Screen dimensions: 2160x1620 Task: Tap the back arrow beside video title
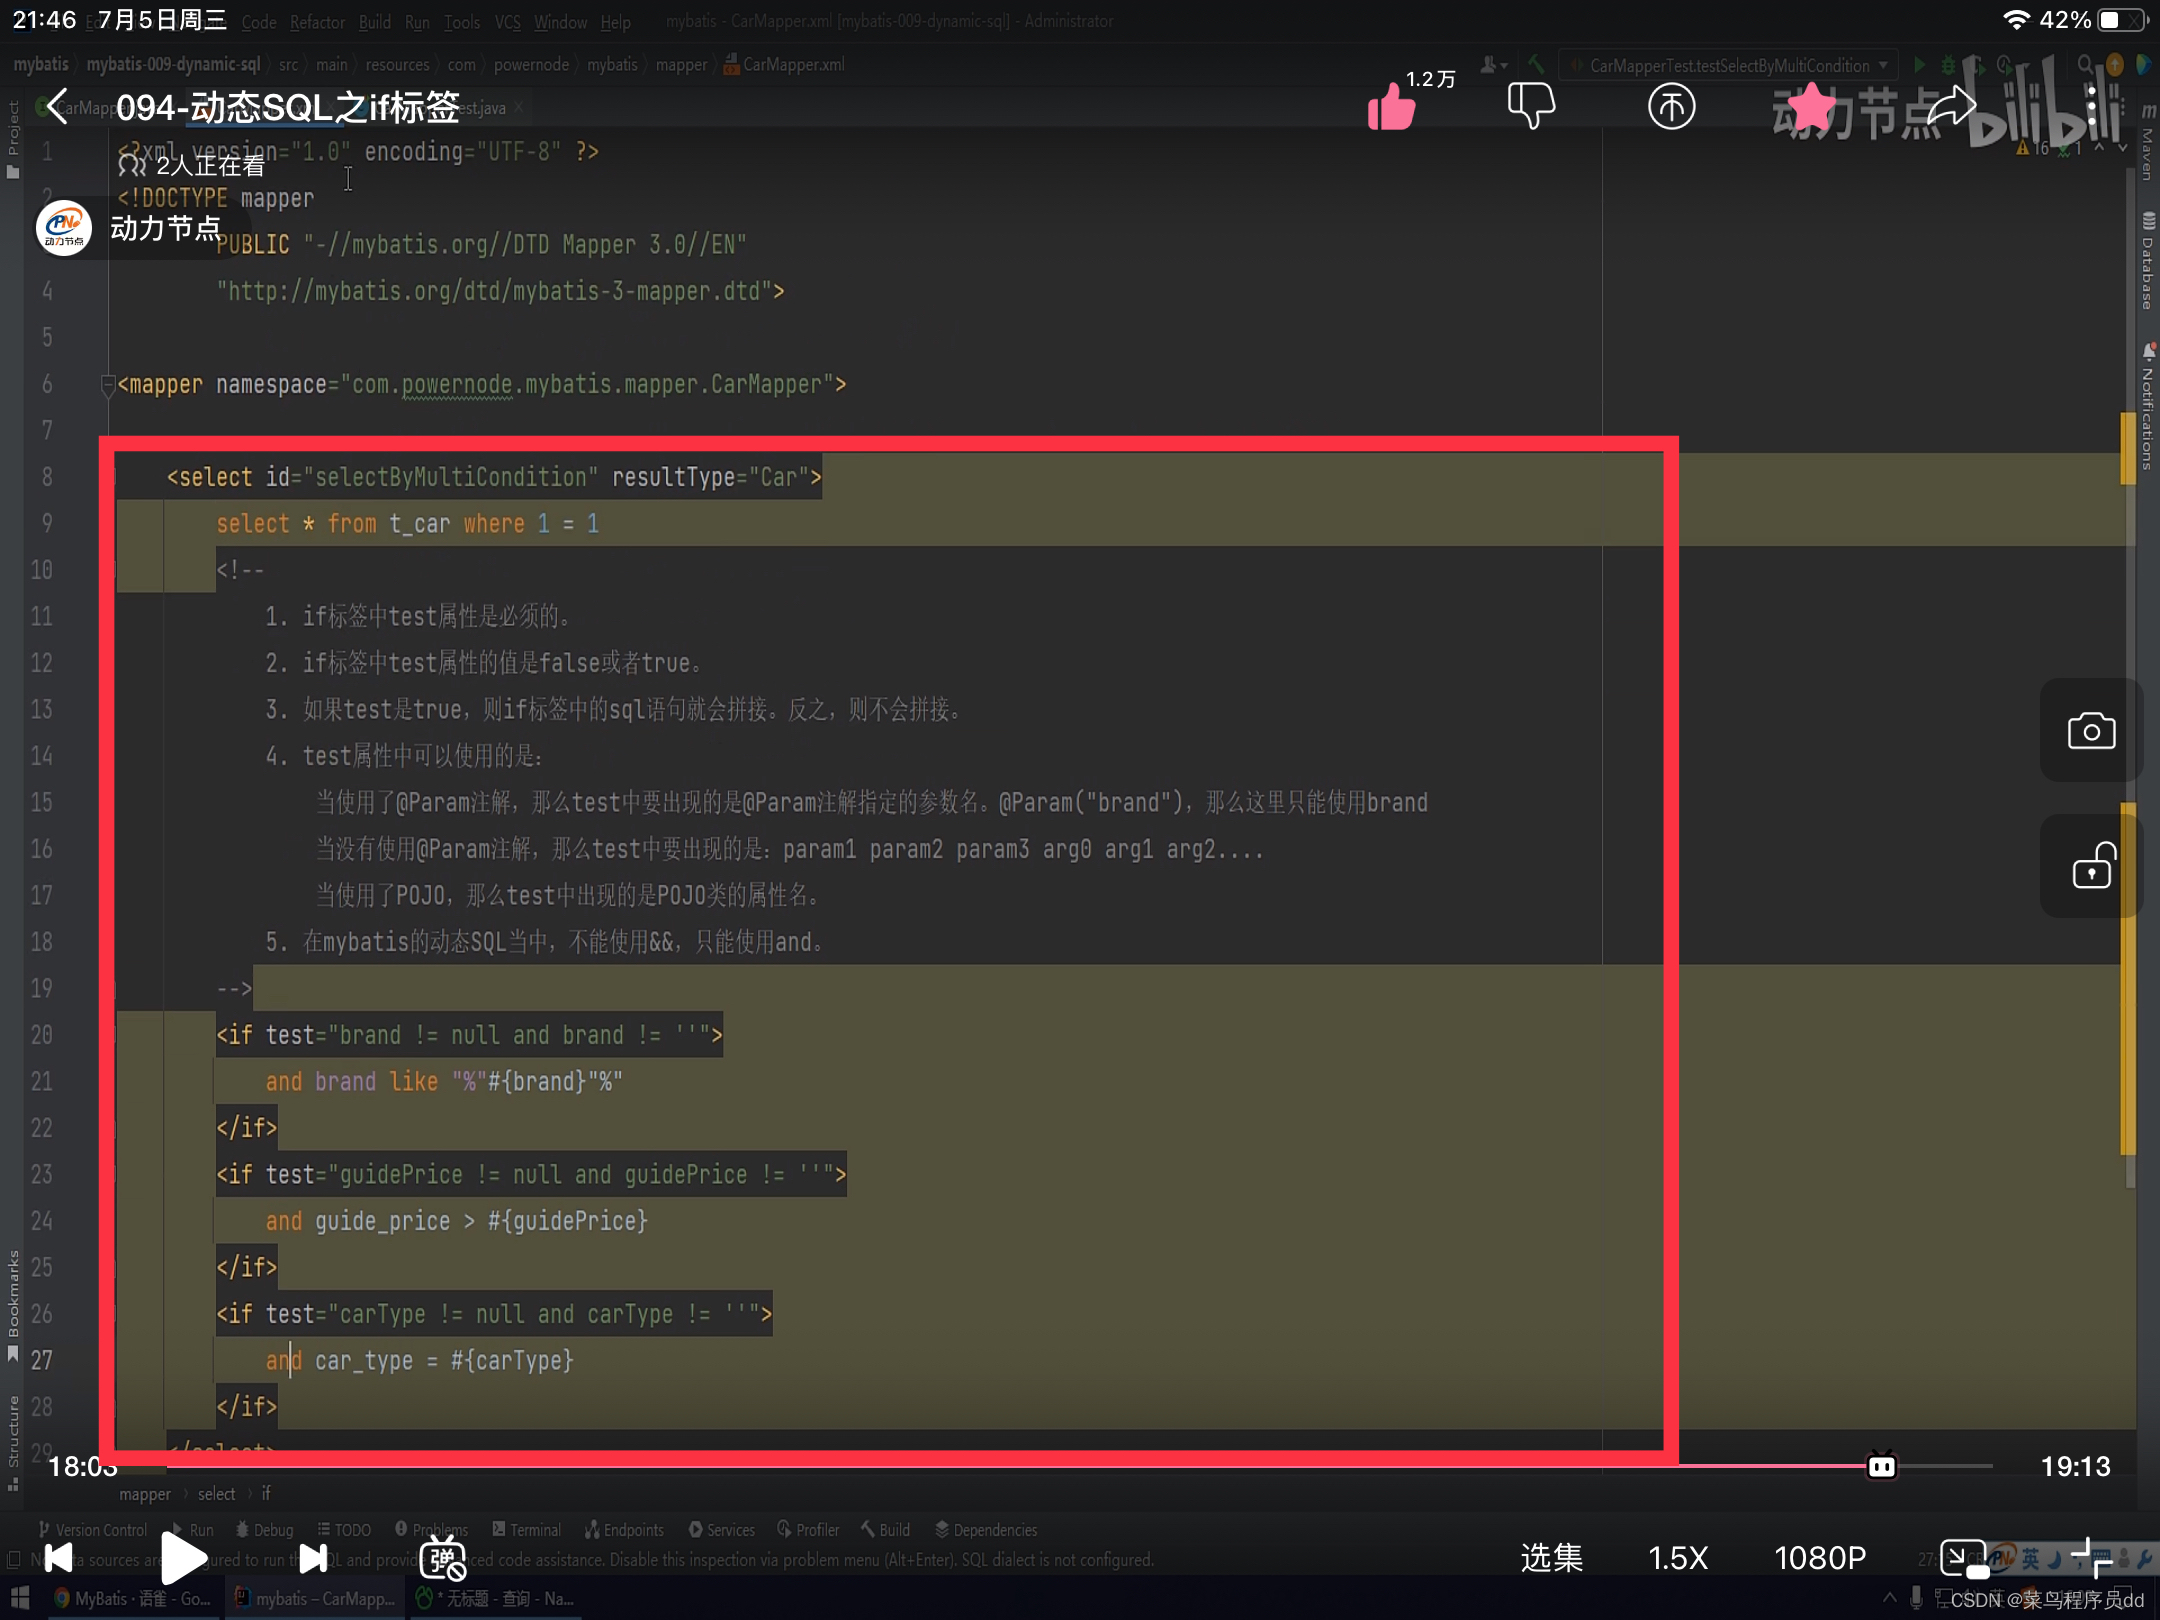(58, 106)
